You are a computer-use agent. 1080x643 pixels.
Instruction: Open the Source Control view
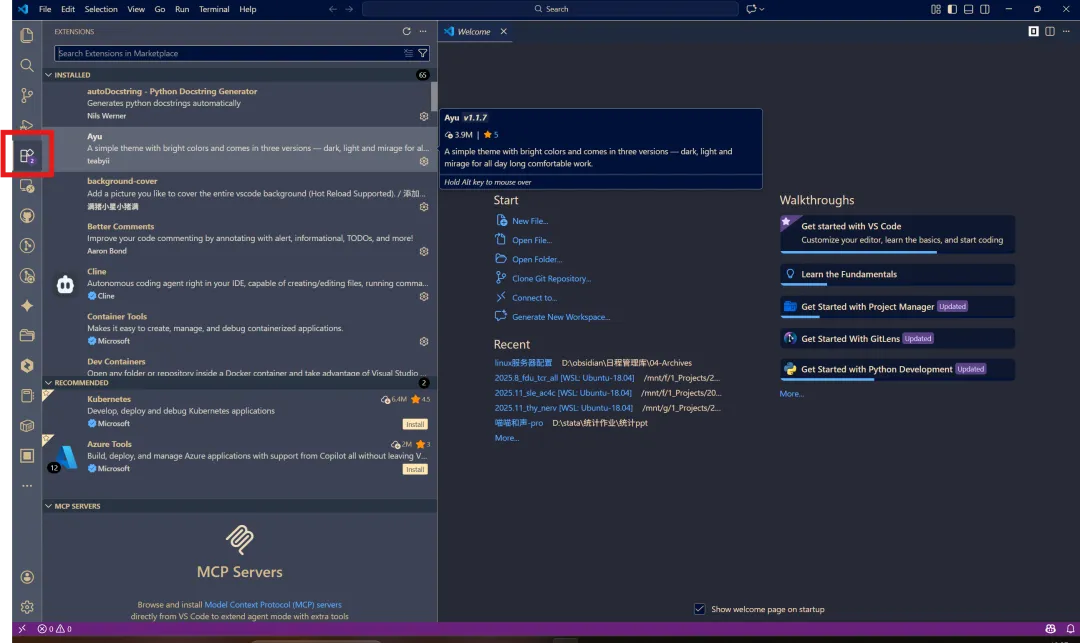(x=27, y=95)
